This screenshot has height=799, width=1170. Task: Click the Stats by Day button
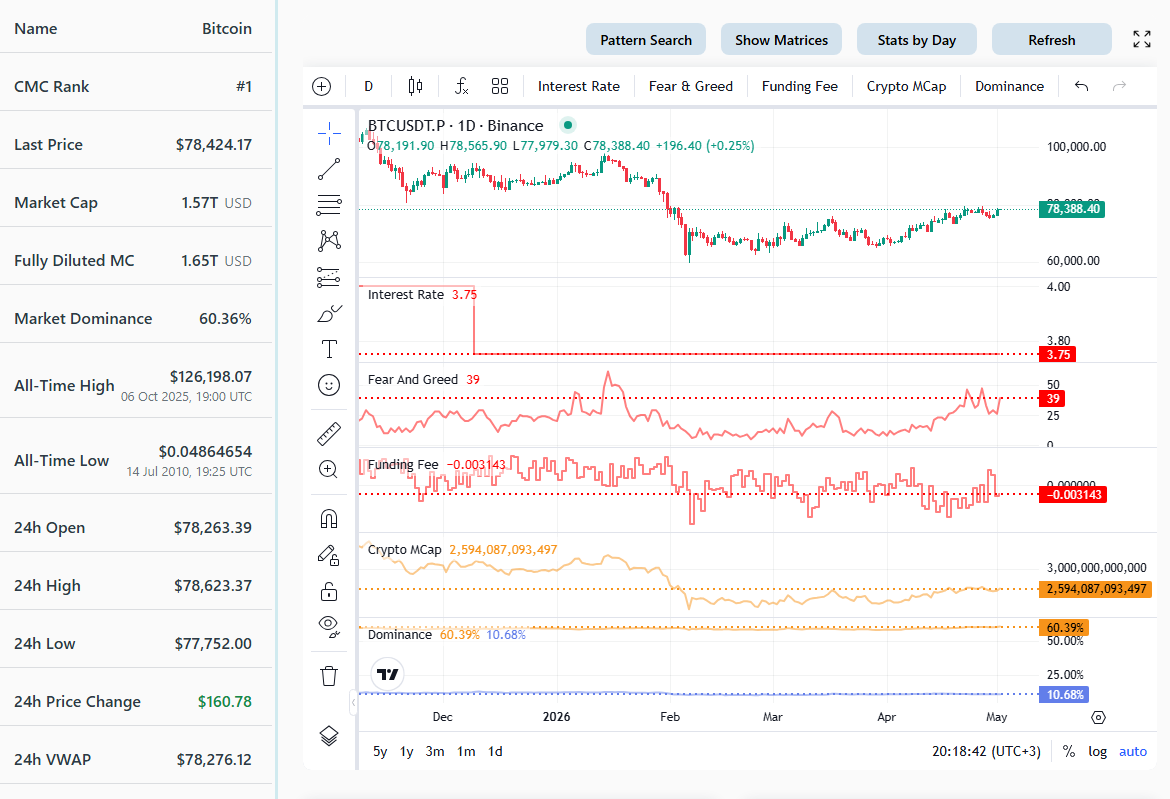coord(916,40)
